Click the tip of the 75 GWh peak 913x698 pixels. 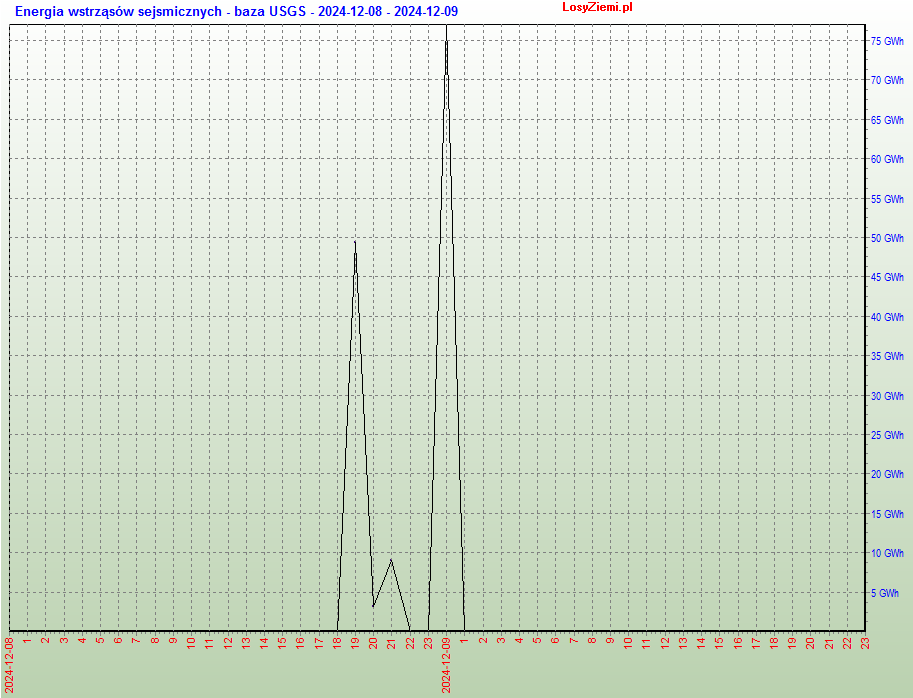coord(446,41)
